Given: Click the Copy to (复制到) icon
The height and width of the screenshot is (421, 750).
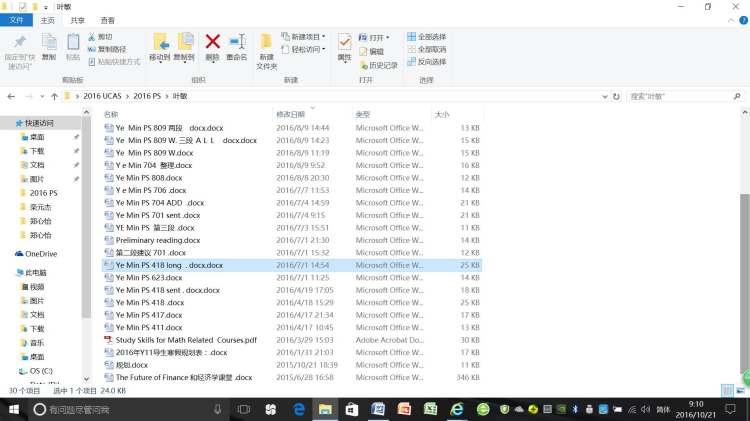Looking at the screenshot, I should click(185, 42).
